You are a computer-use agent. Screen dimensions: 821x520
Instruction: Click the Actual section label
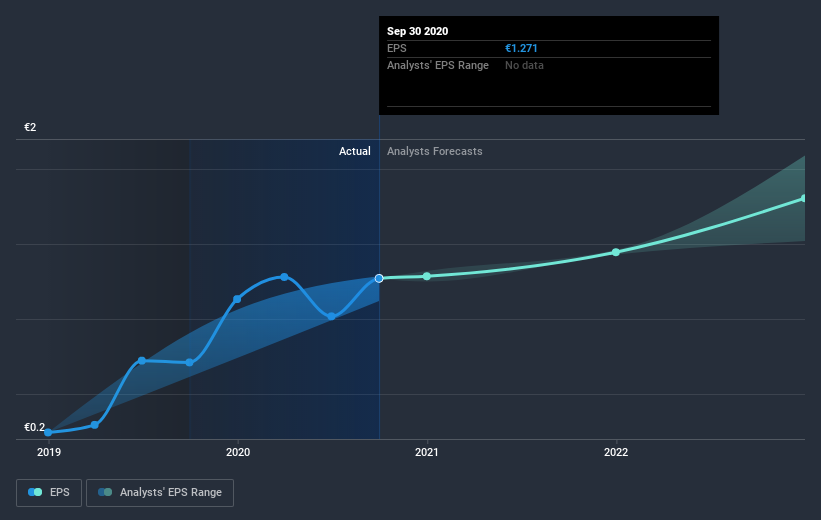354,151
